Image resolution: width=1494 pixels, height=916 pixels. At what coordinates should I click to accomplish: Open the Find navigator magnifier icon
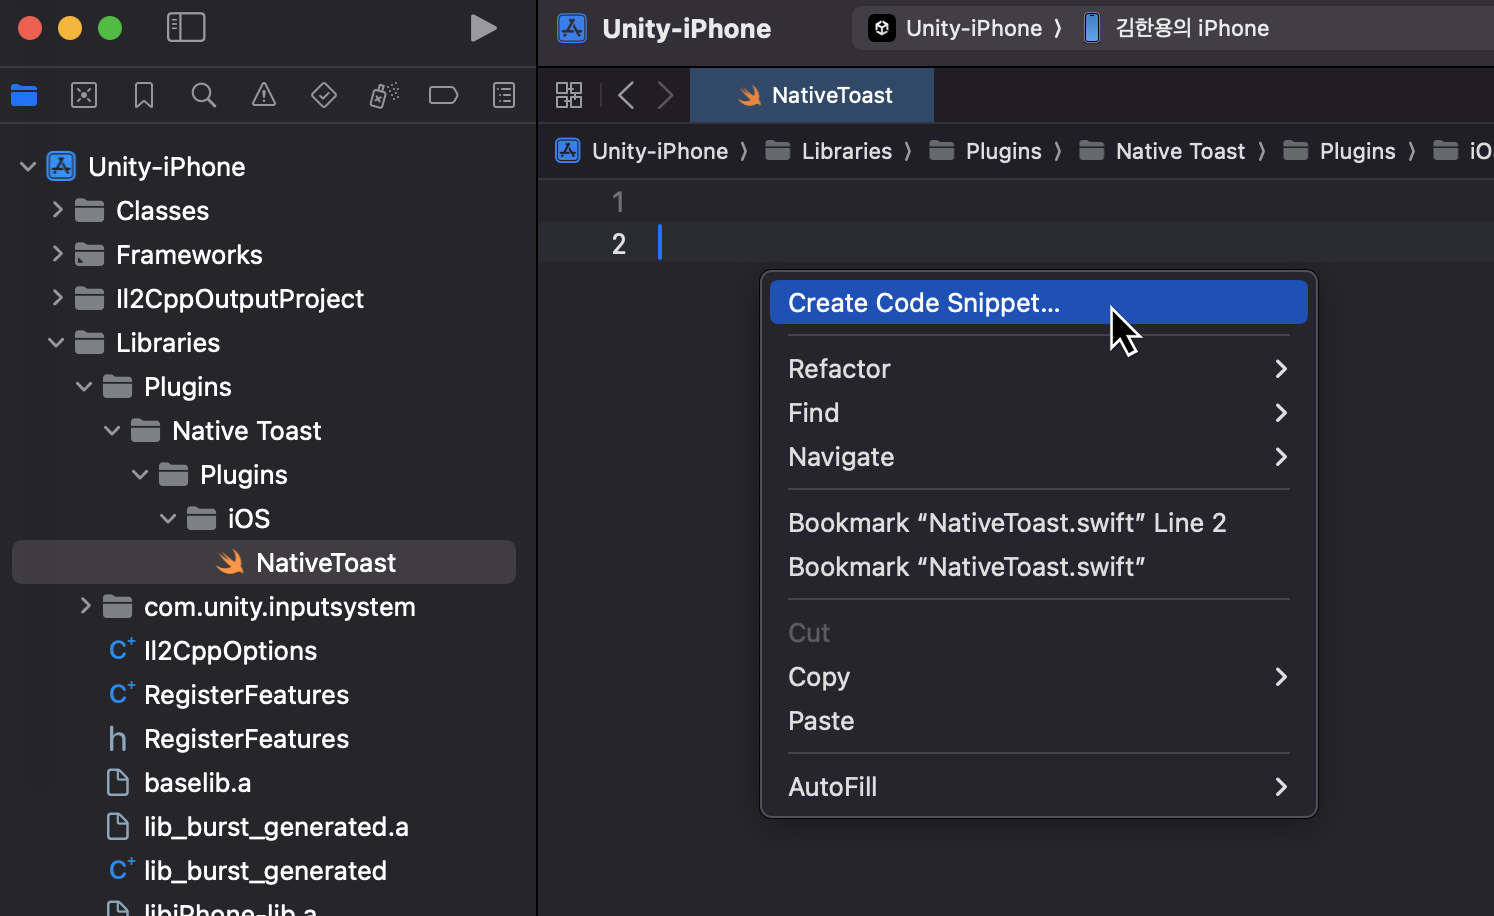point(204,95)
